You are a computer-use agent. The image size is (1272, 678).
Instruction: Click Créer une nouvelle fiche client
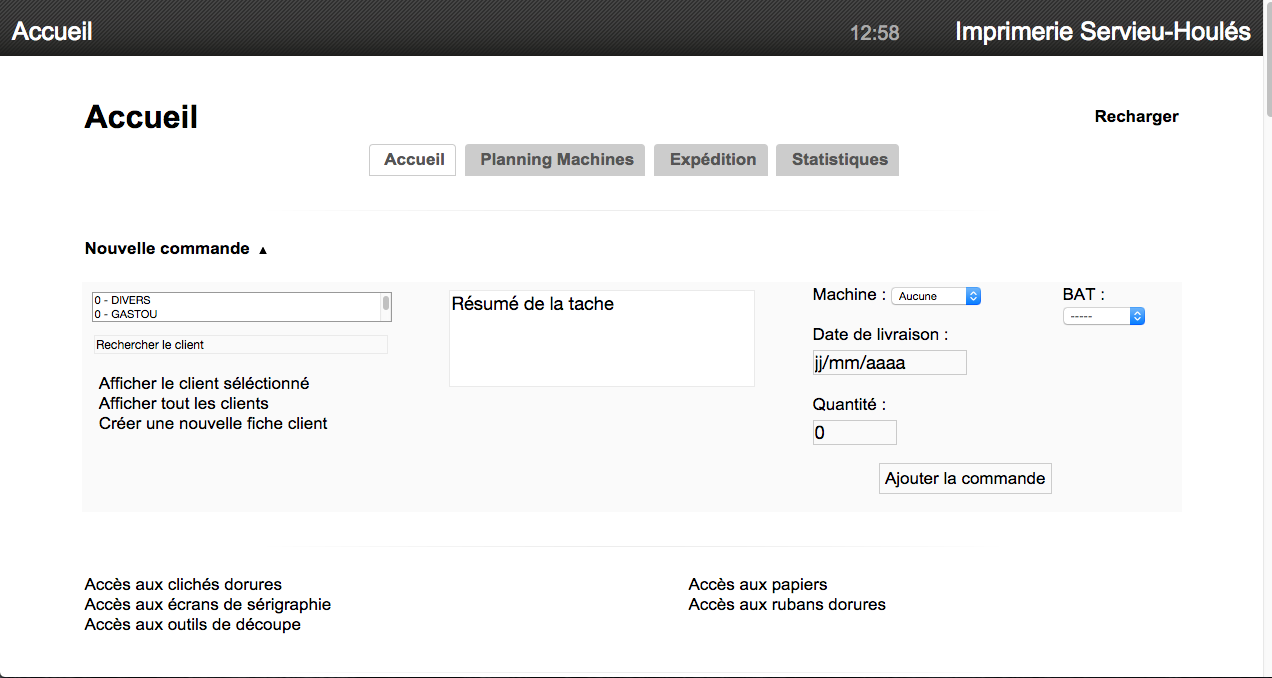pos(213,423)
